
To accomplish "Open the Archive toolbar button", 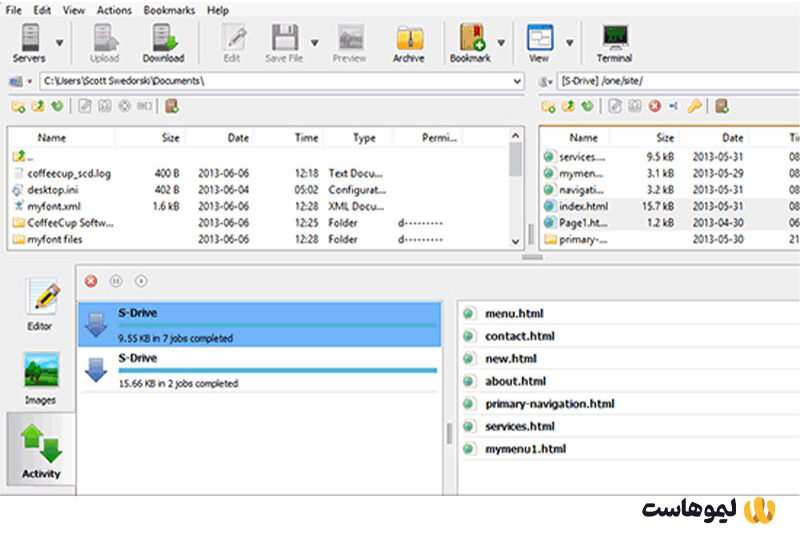I will [x=409, y=43].
